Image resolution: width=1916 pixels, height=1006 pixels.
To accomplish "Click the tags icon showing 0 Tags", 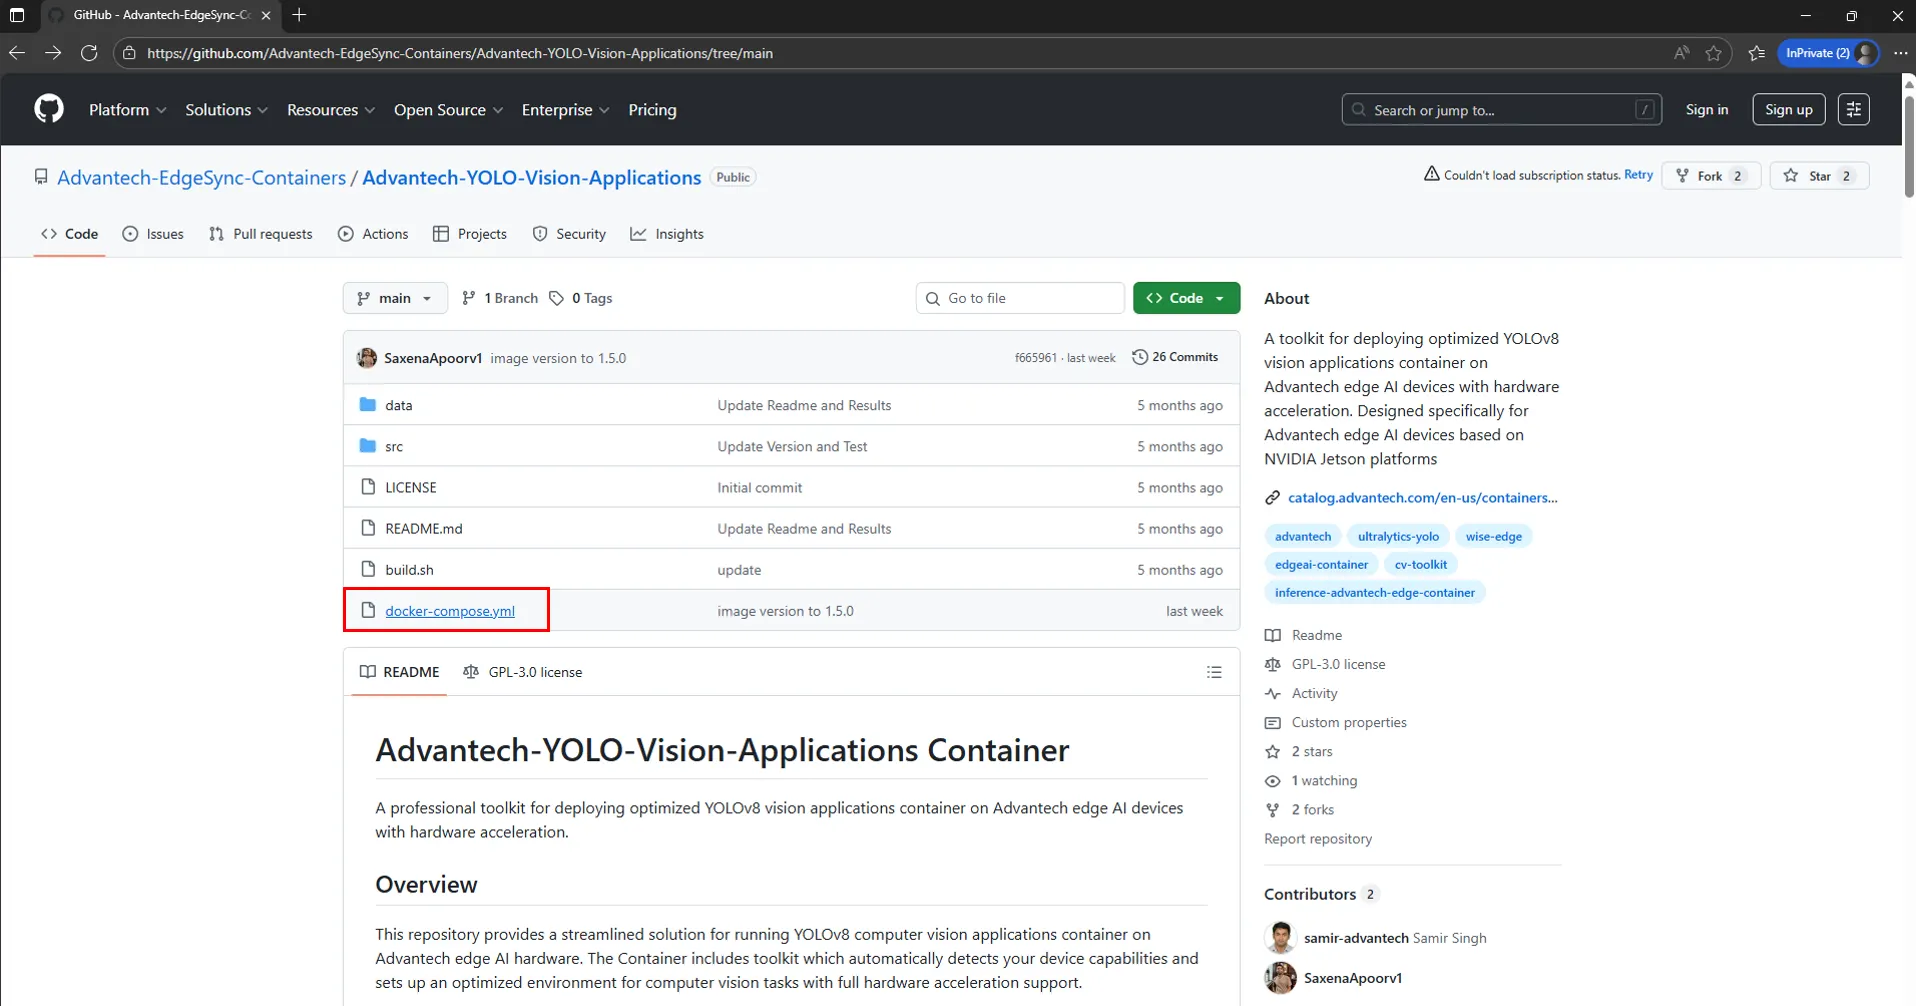I will (558, 297).
